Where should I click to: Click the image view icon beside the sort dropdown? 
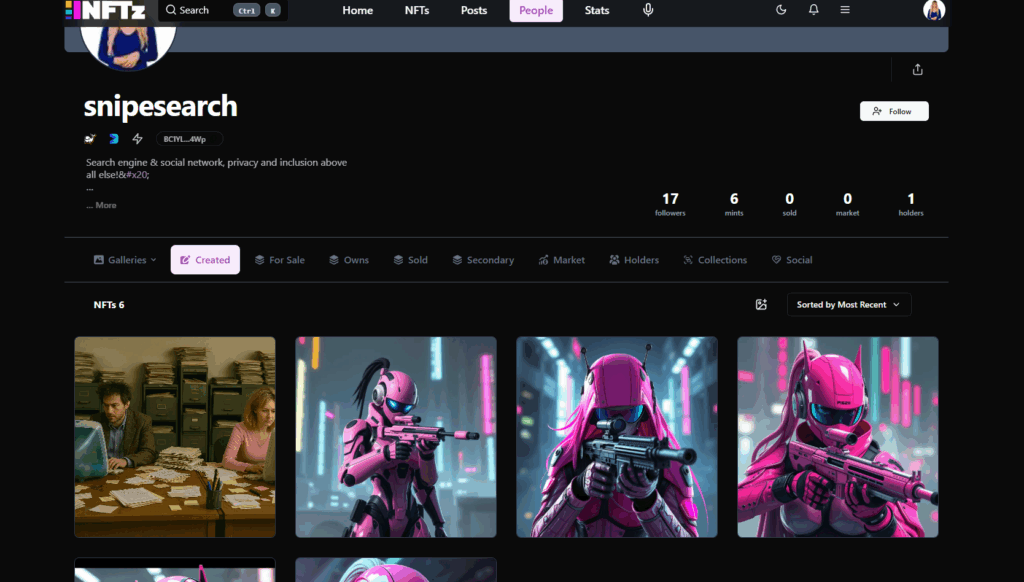[x=761, y=304]
